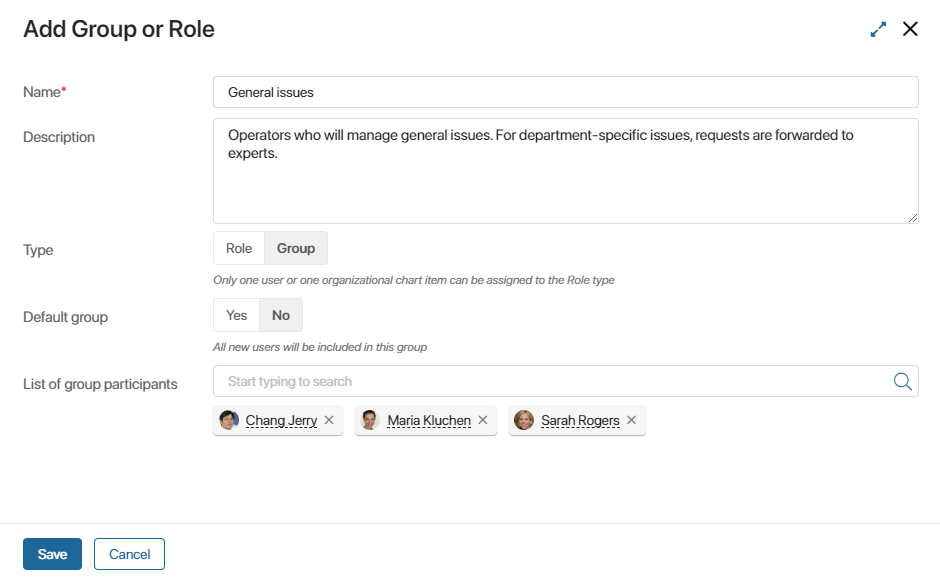Click Sarah Rogers' avatar picture

[524, 420]
